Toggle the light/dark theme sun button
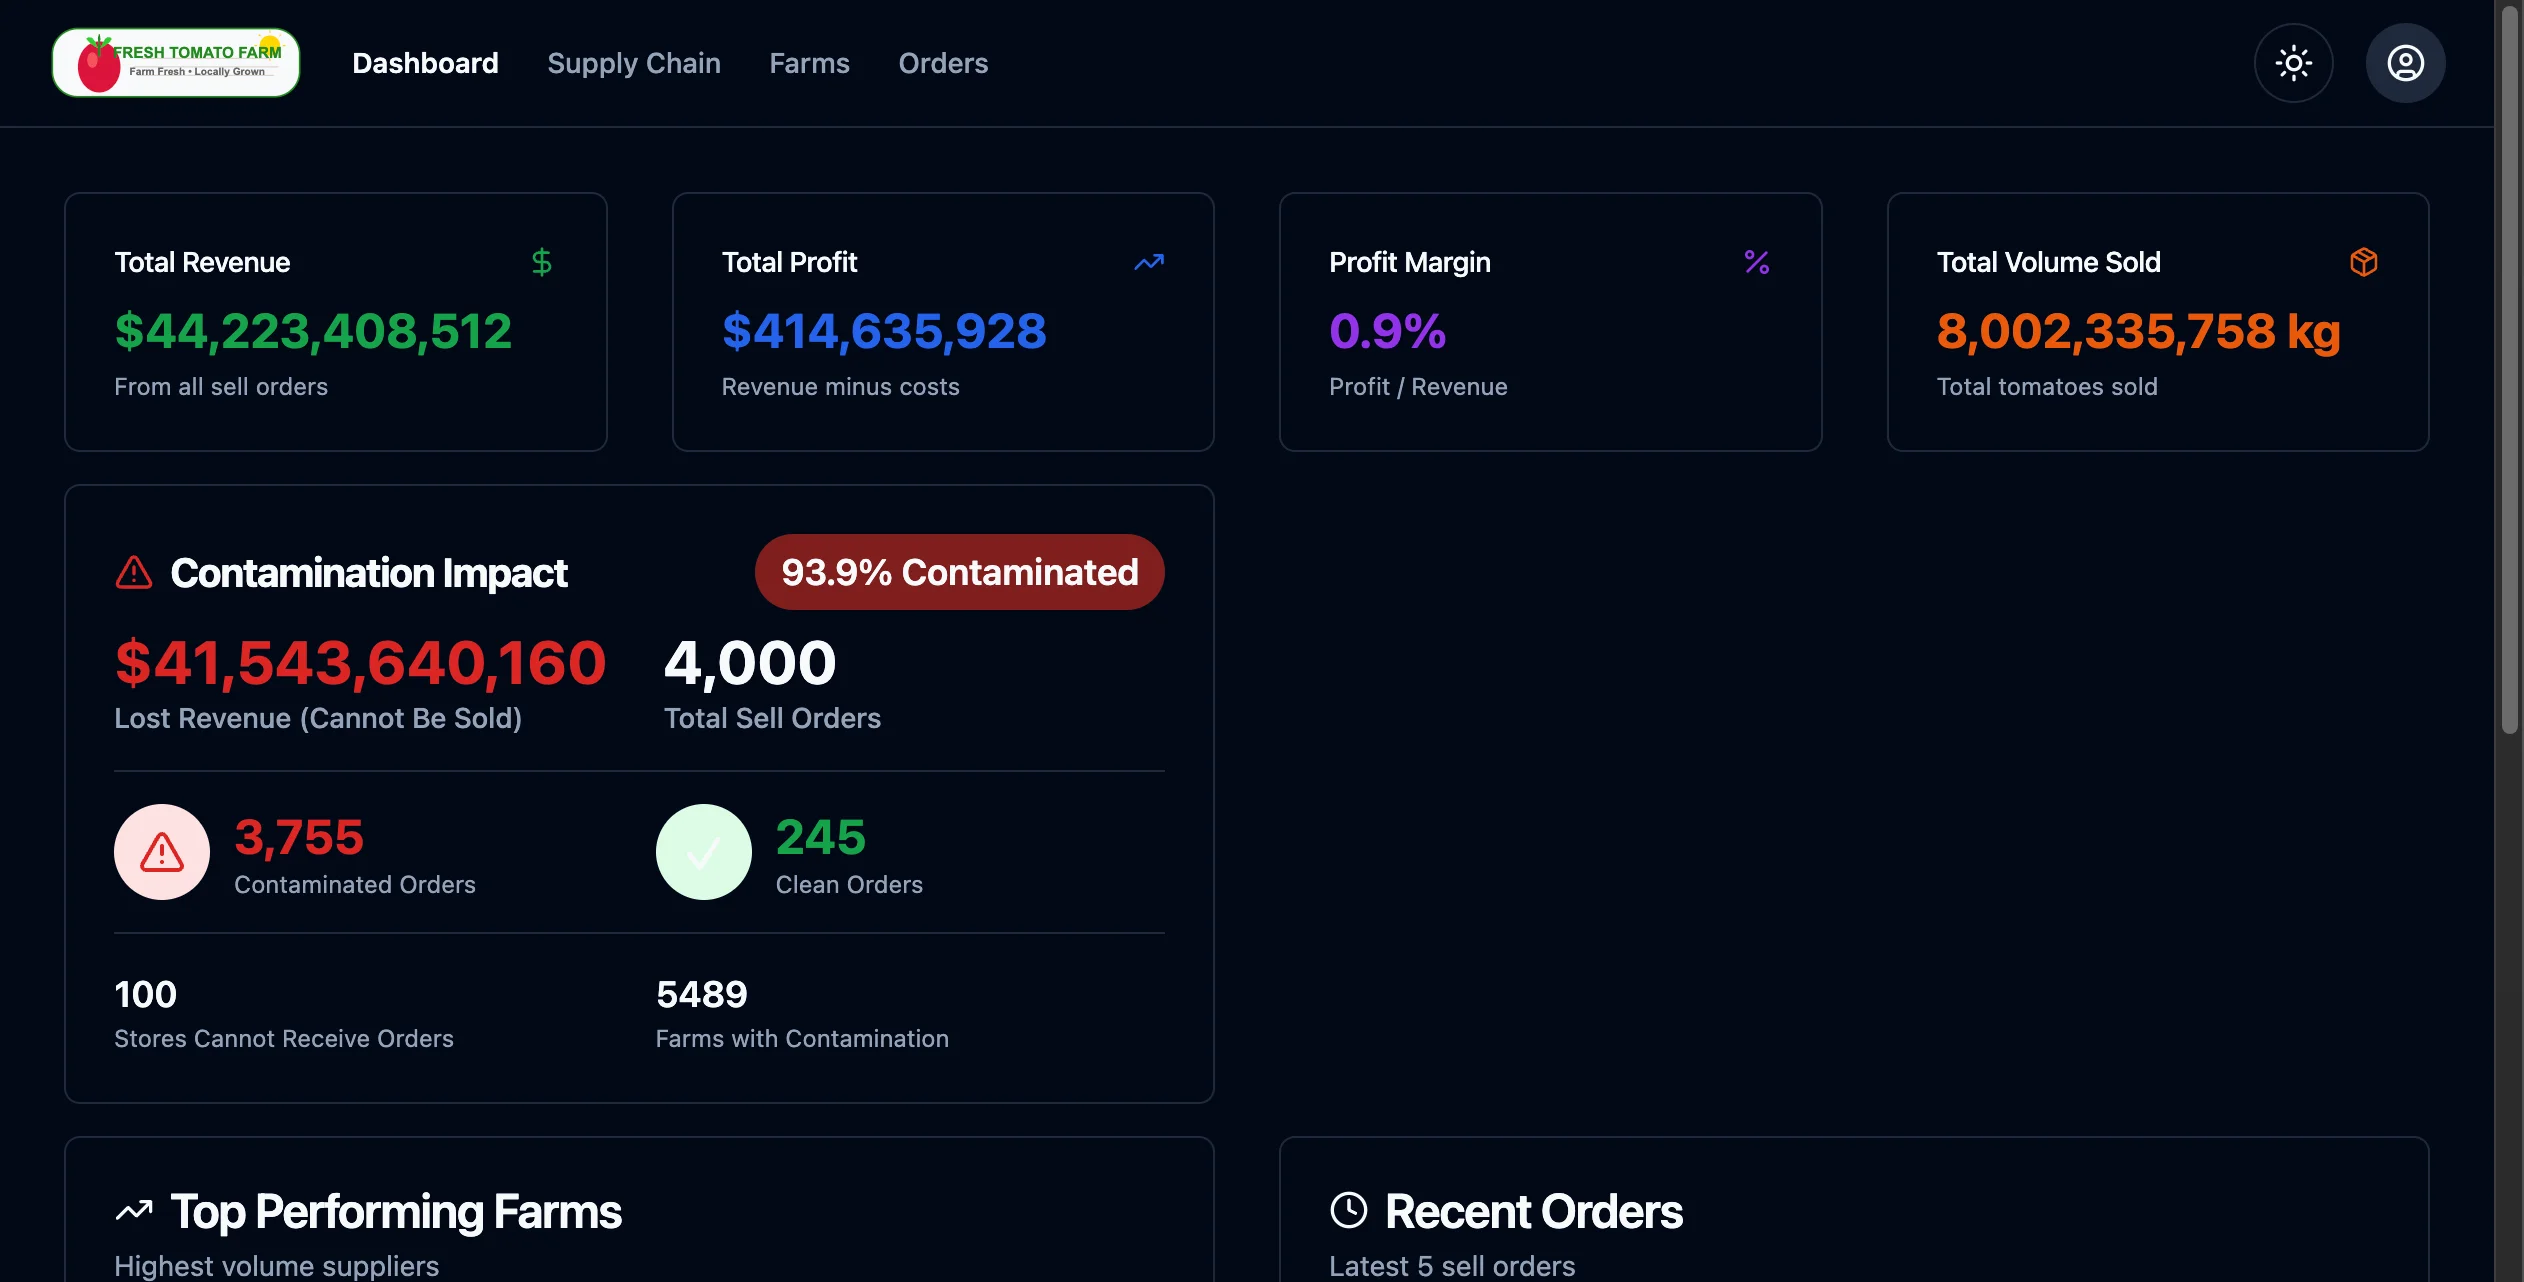Viewport: 2524px width, 1282px height. tap(2293, 63)
